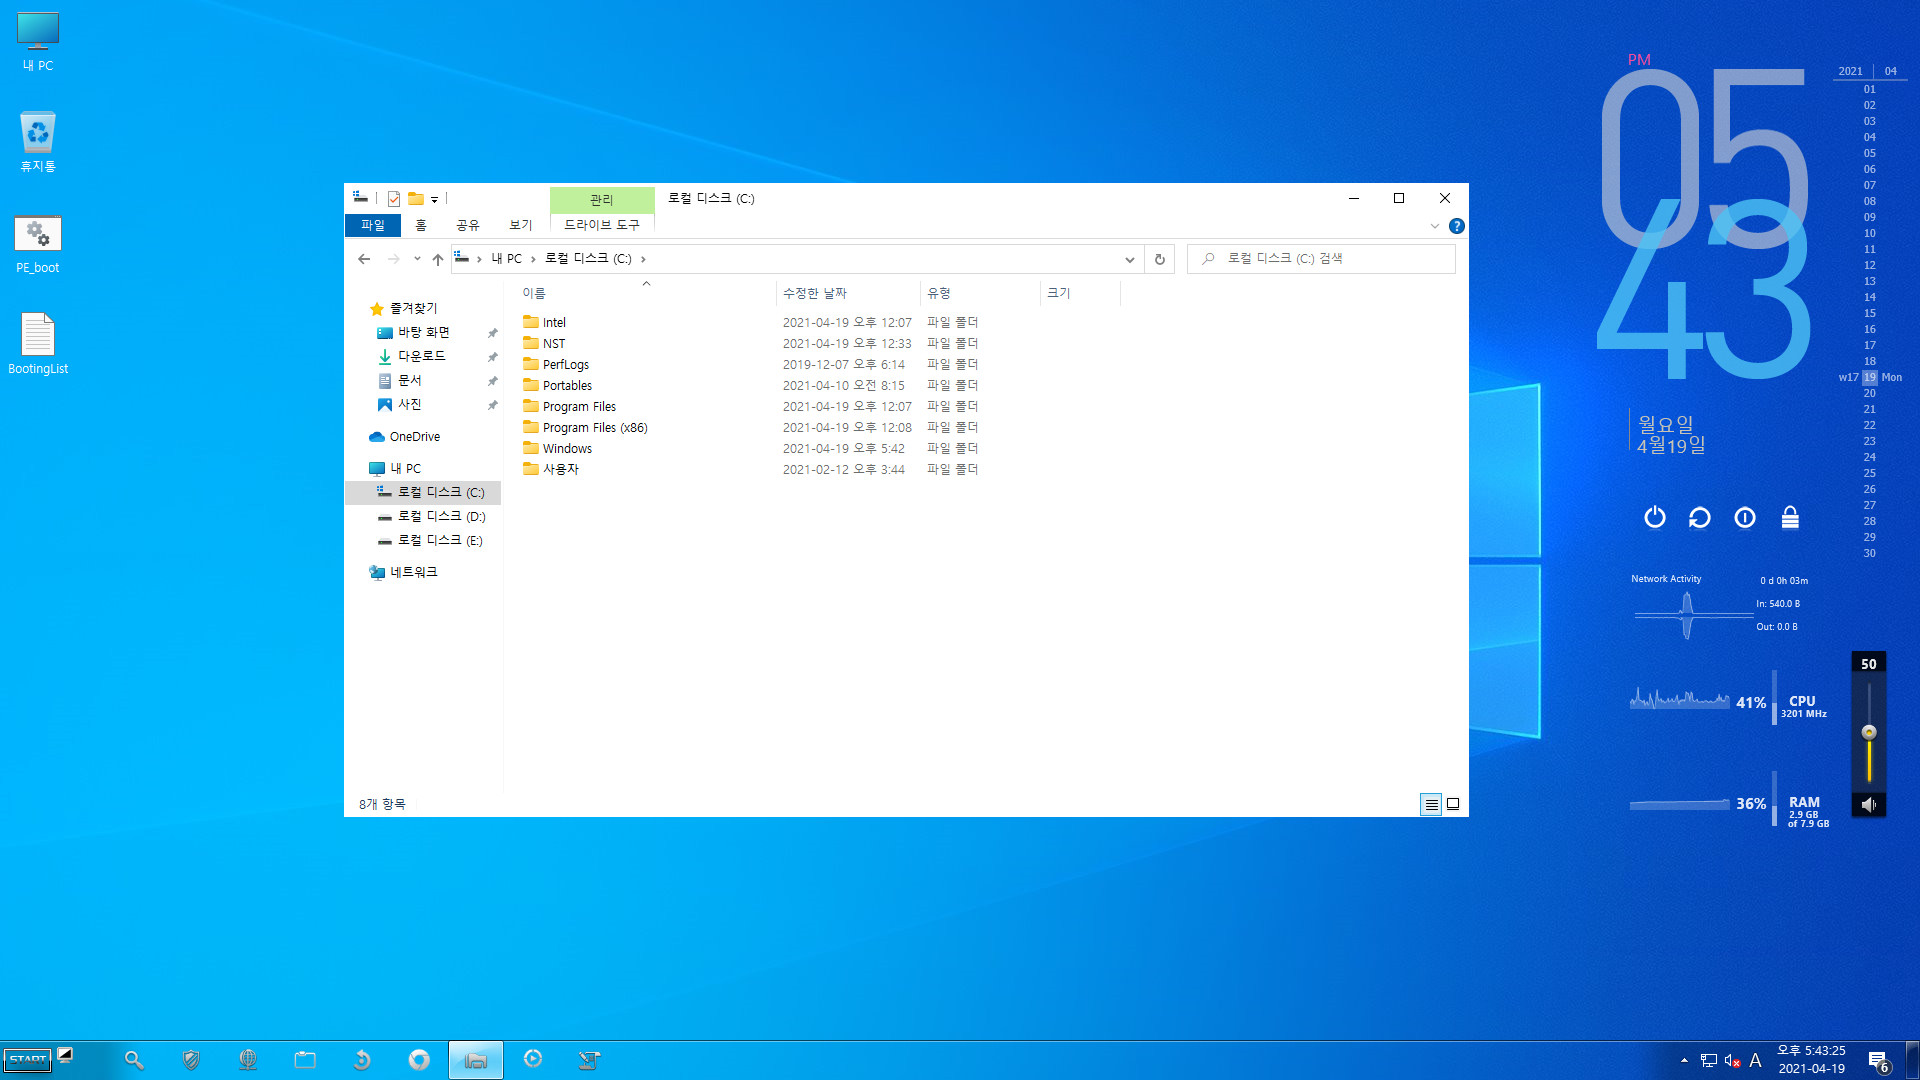Open the 파일 ribbon tab
1920x1080 pixels.
coord(373,225)
